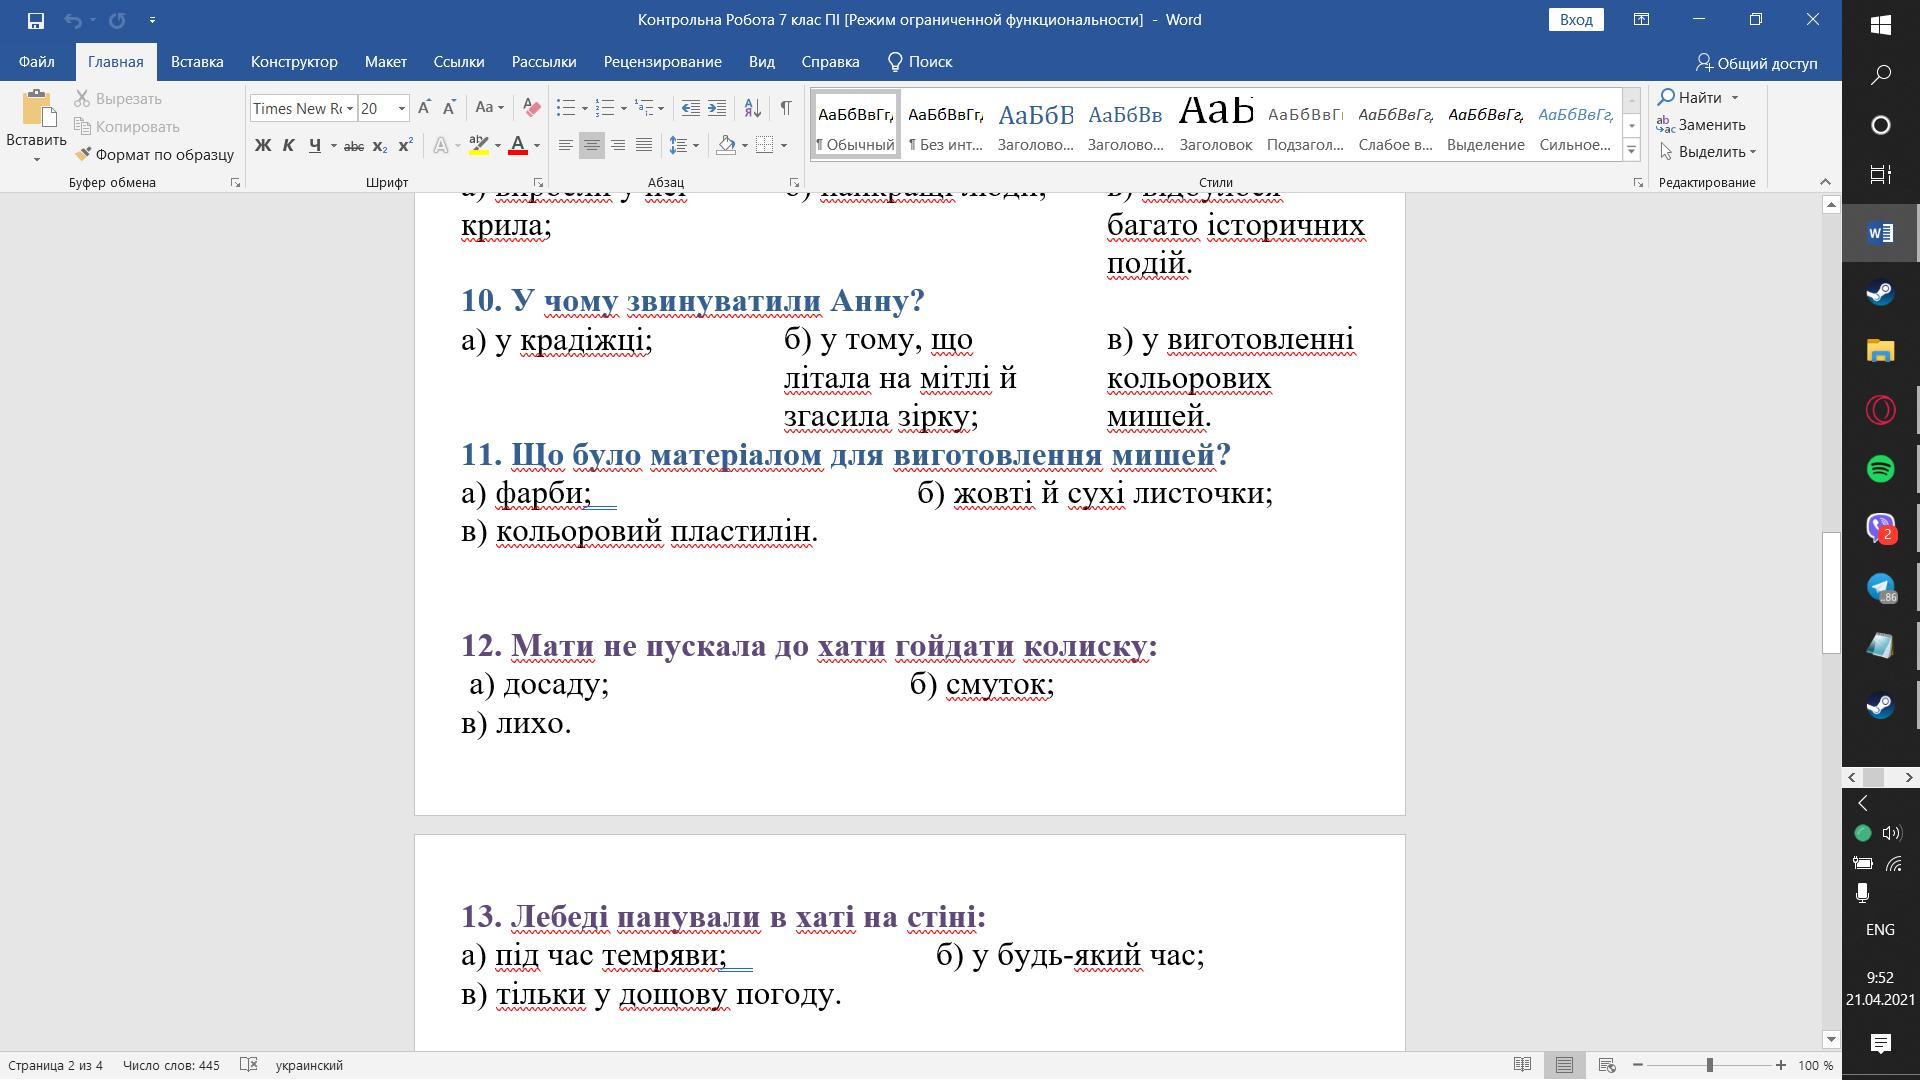The height and width of the screenshot is (1080, 1920).
Task: Apply subscript formatting
Action: (379, 146)
